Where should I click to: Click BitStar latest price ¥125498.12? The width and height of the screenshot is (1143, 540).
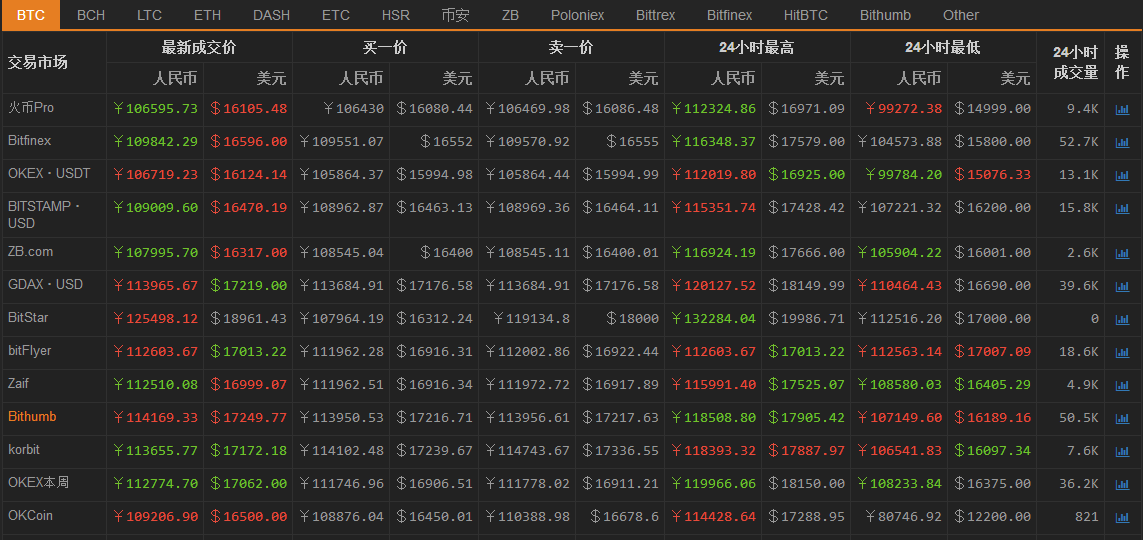pyautogui.click(x=155, y=318)
